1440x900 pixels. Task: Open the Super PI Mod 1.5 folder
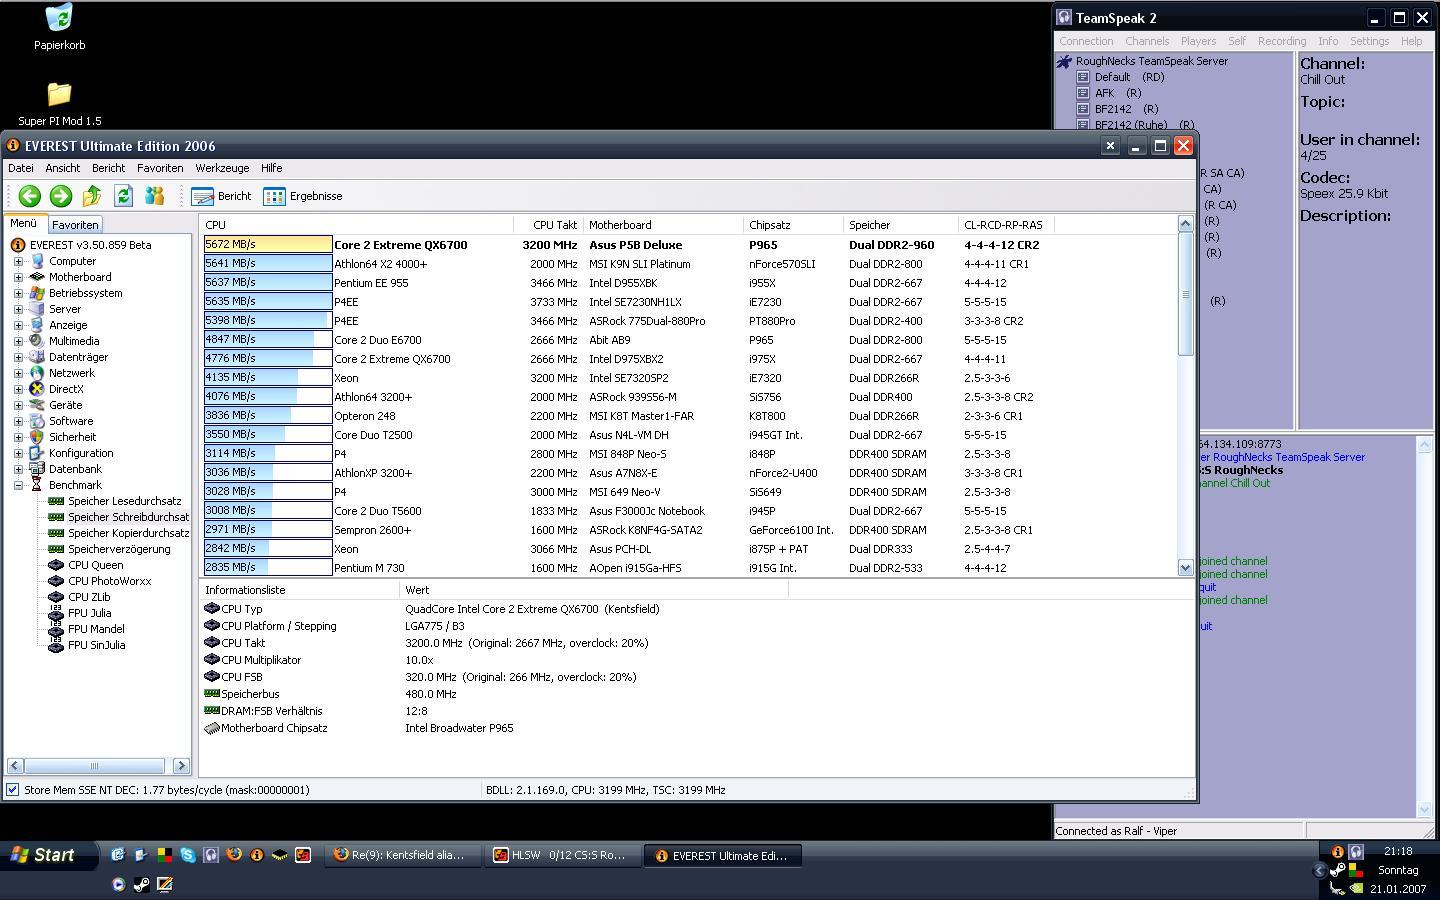pyautogui.click(x=59, y=104)
